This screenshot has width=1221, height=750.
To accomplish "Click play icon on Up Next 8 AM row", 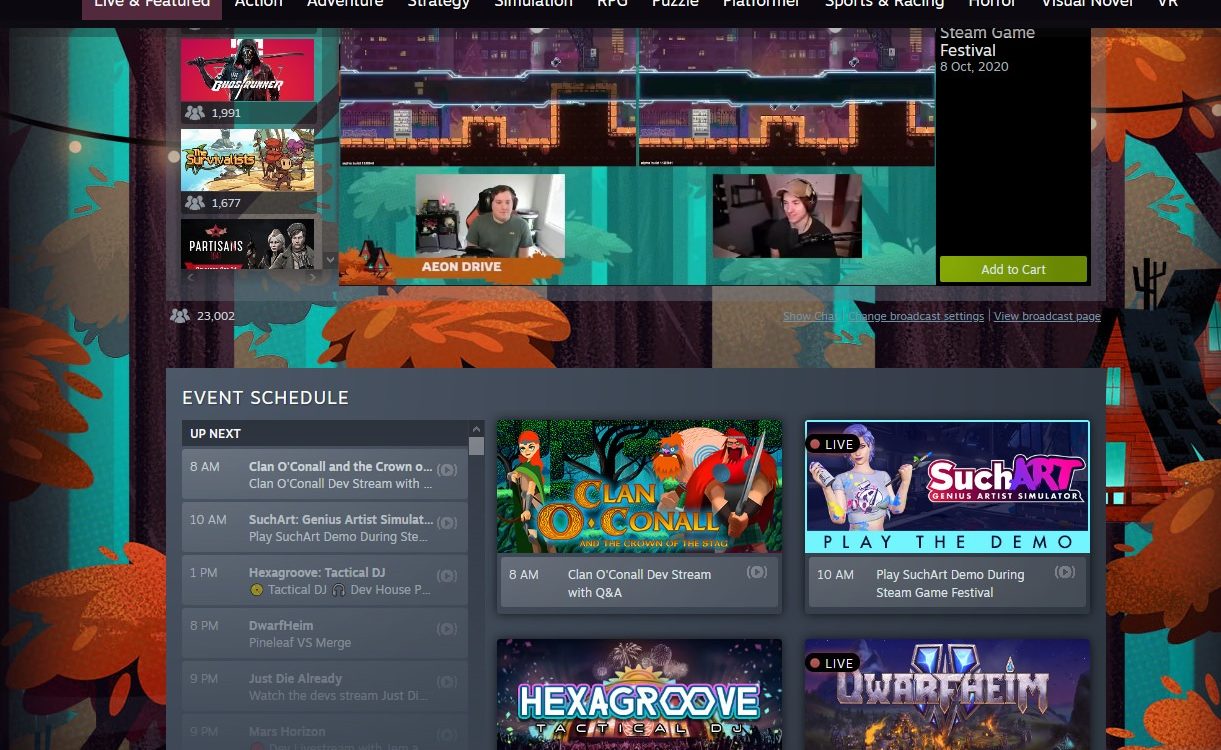I will coord(447,470).
